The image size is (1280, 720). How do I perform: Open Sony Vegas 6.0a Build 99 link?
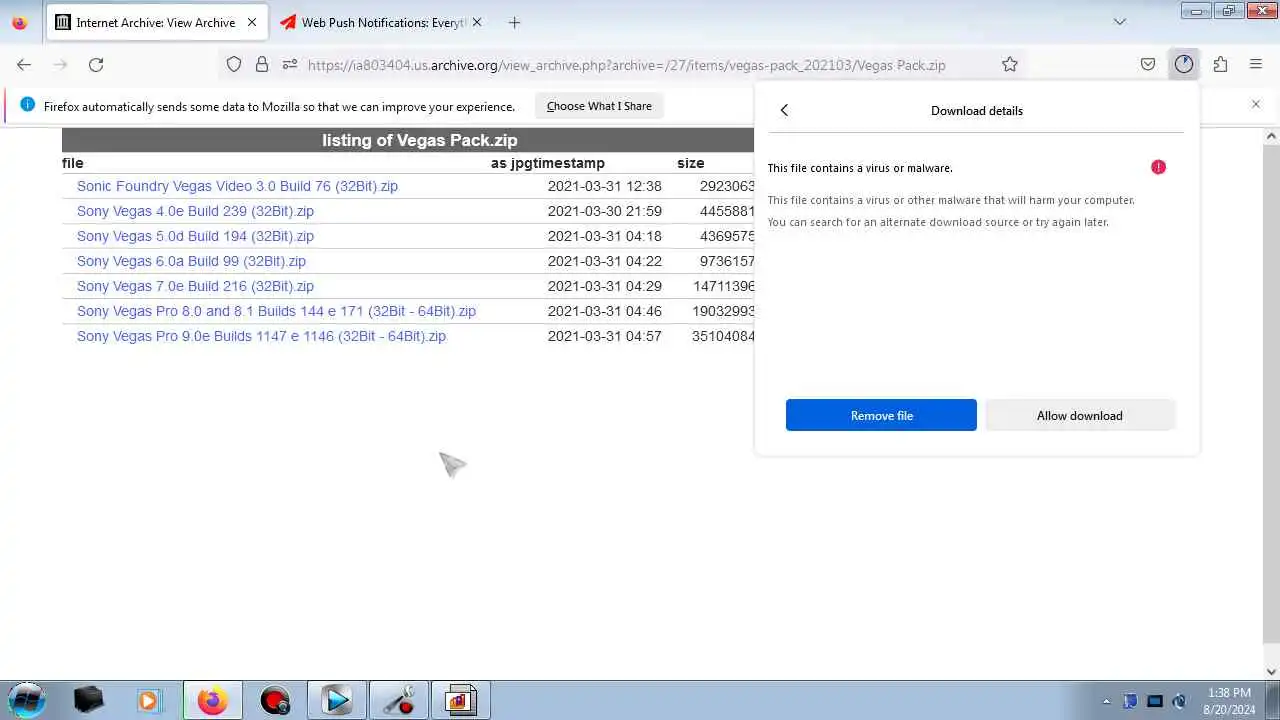pos(191,261)
